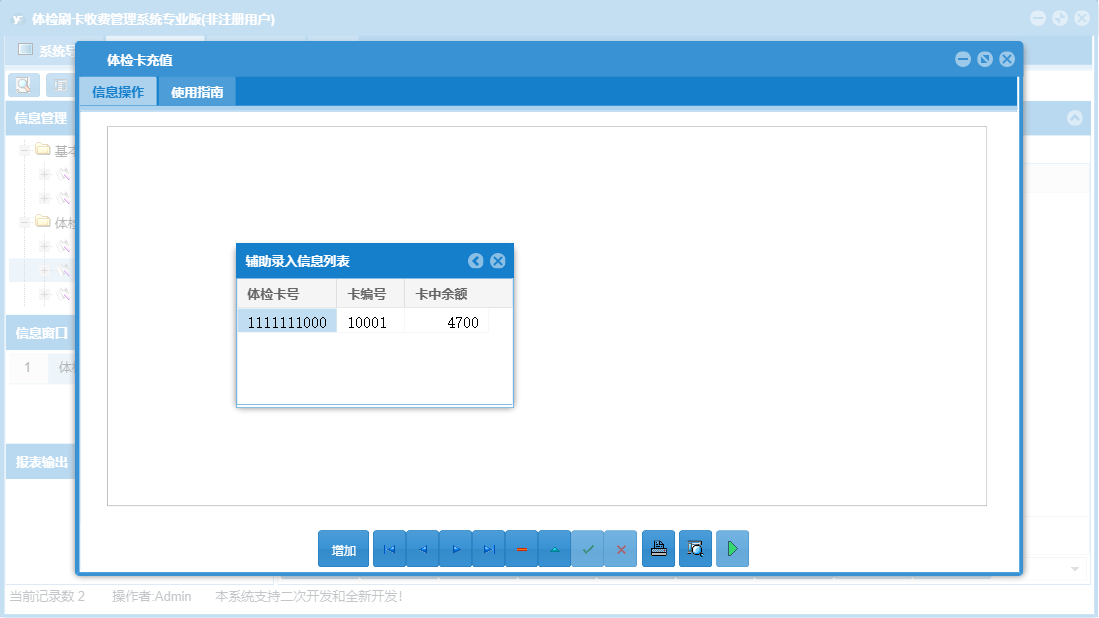Viewport: 1099px width, 618px height.
Task: Sort by 体检卡号 column header
Action: [x=287, y=294]
